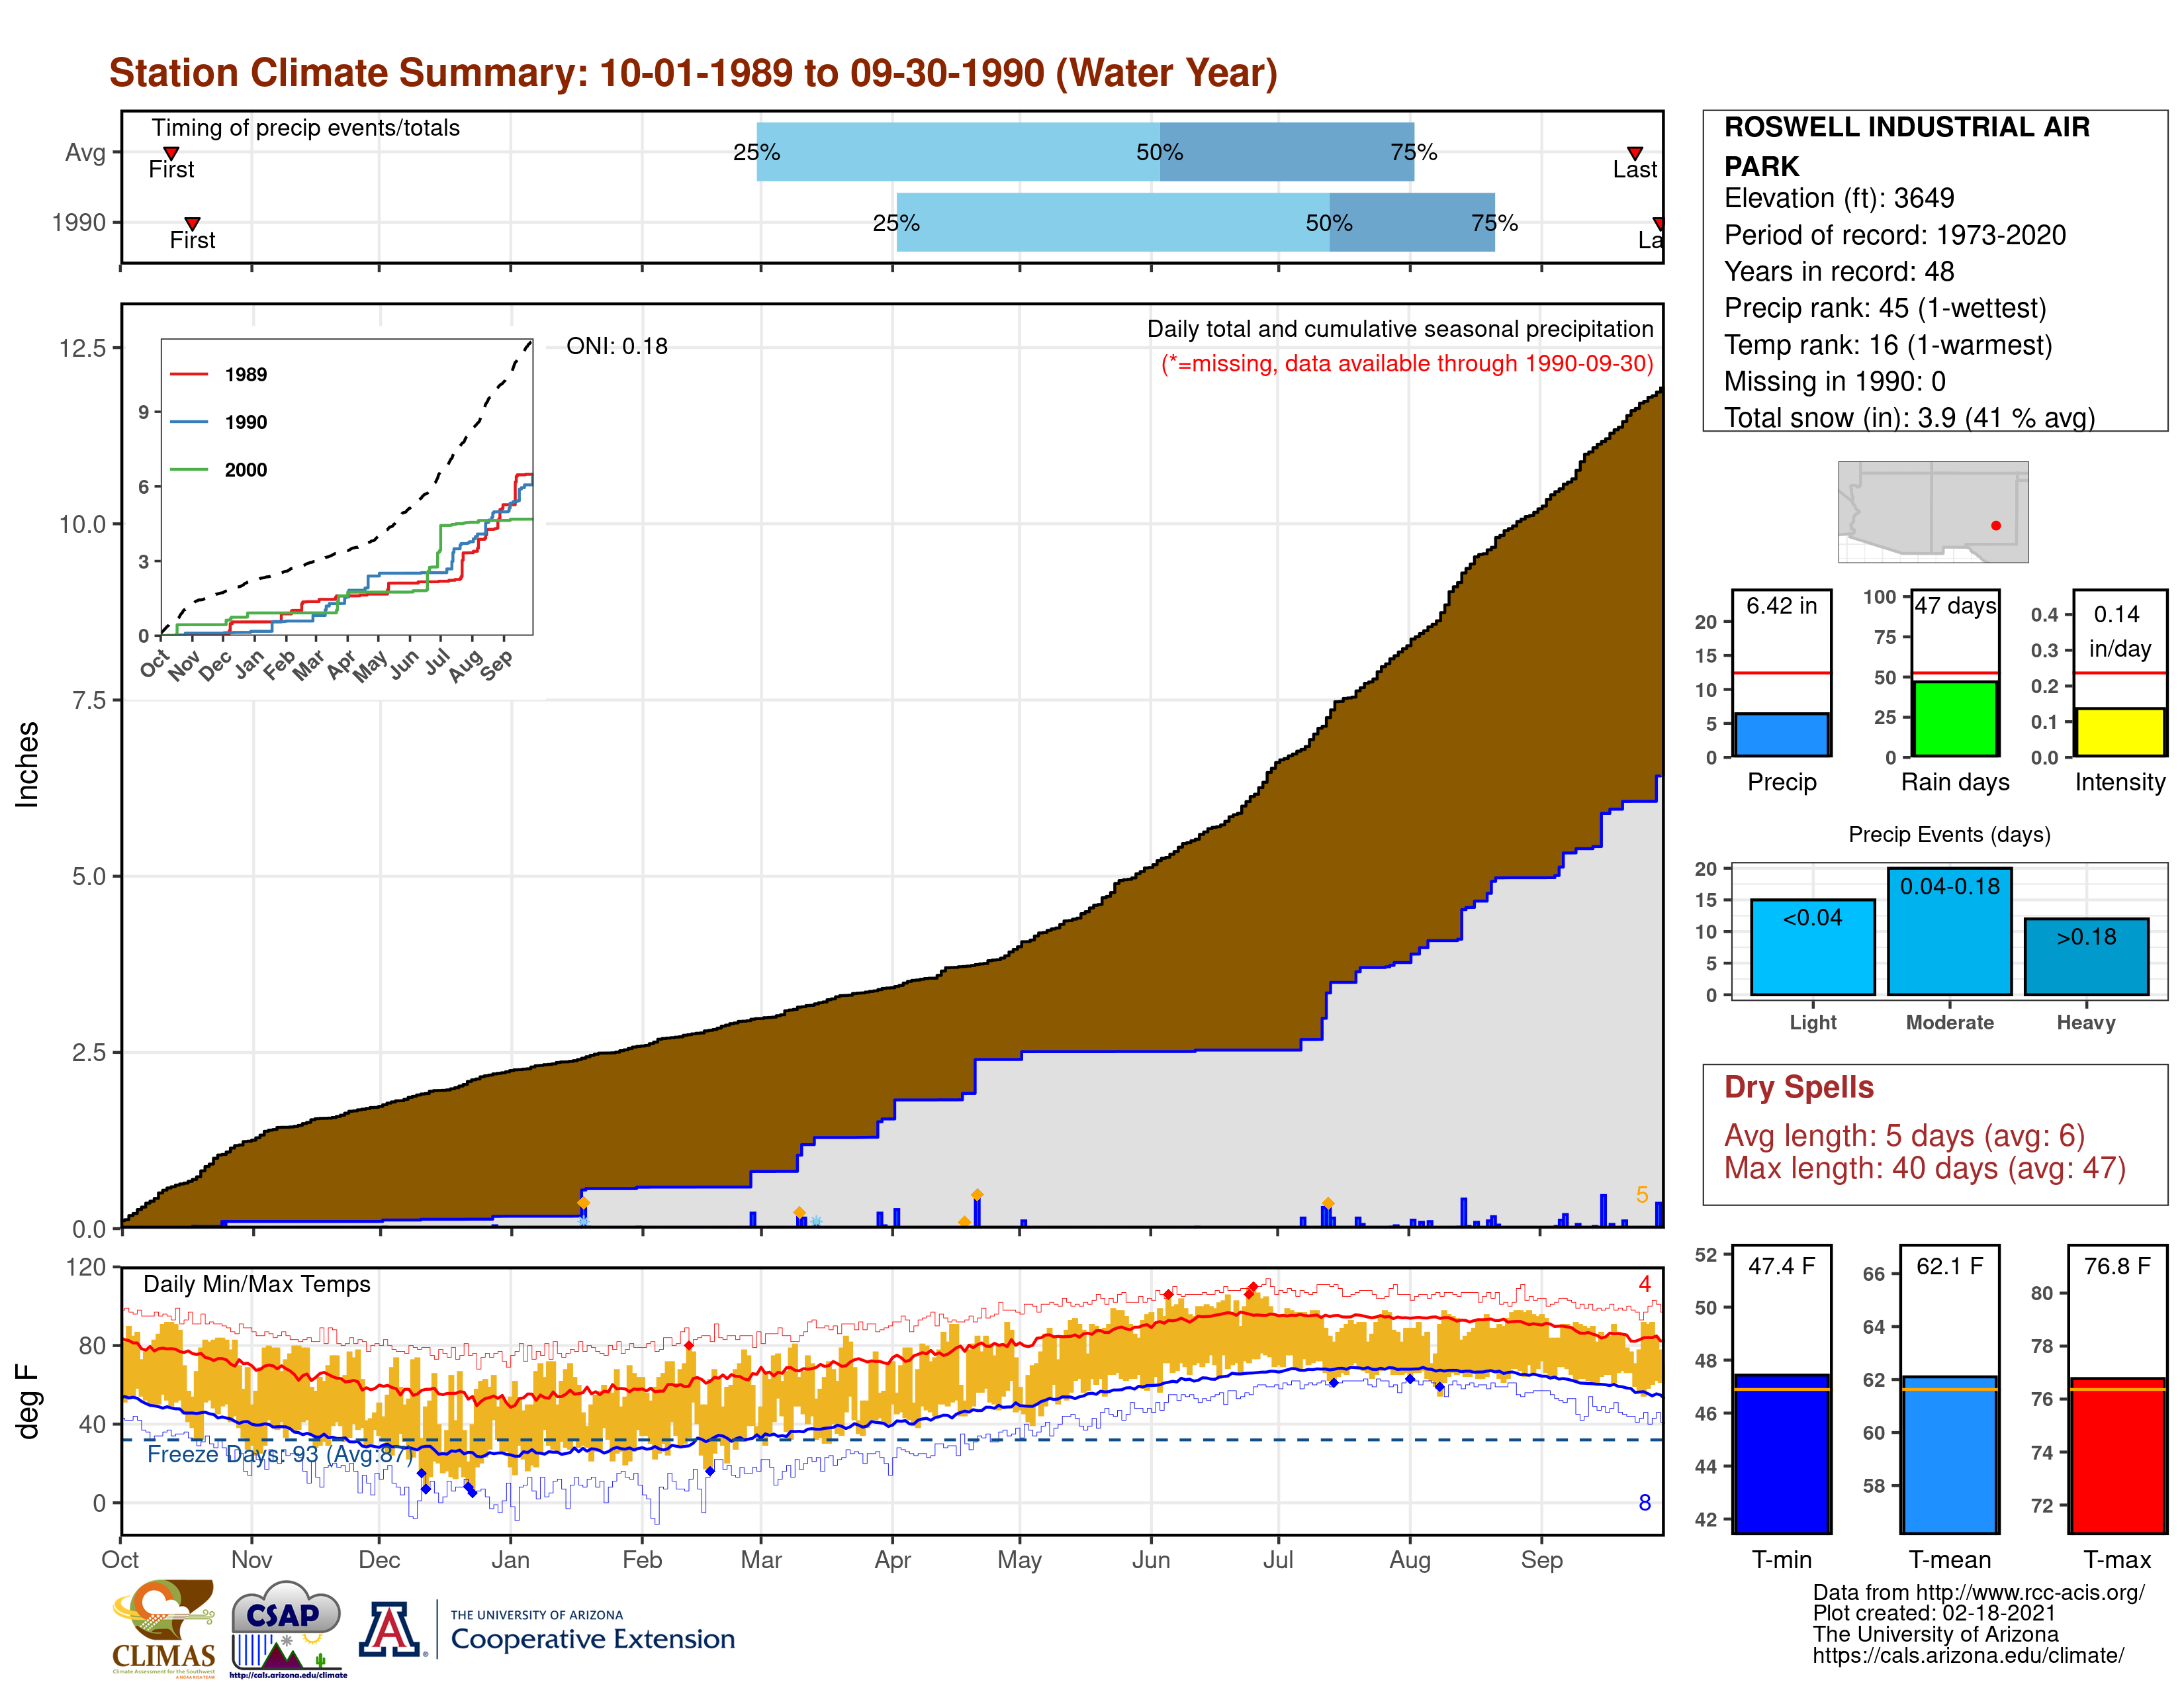Click the Daily total and cumulative seasonal precipitation title
Image resolution: width=2184 pixels, height=1688 pixels.
(x=1400, y=329)
